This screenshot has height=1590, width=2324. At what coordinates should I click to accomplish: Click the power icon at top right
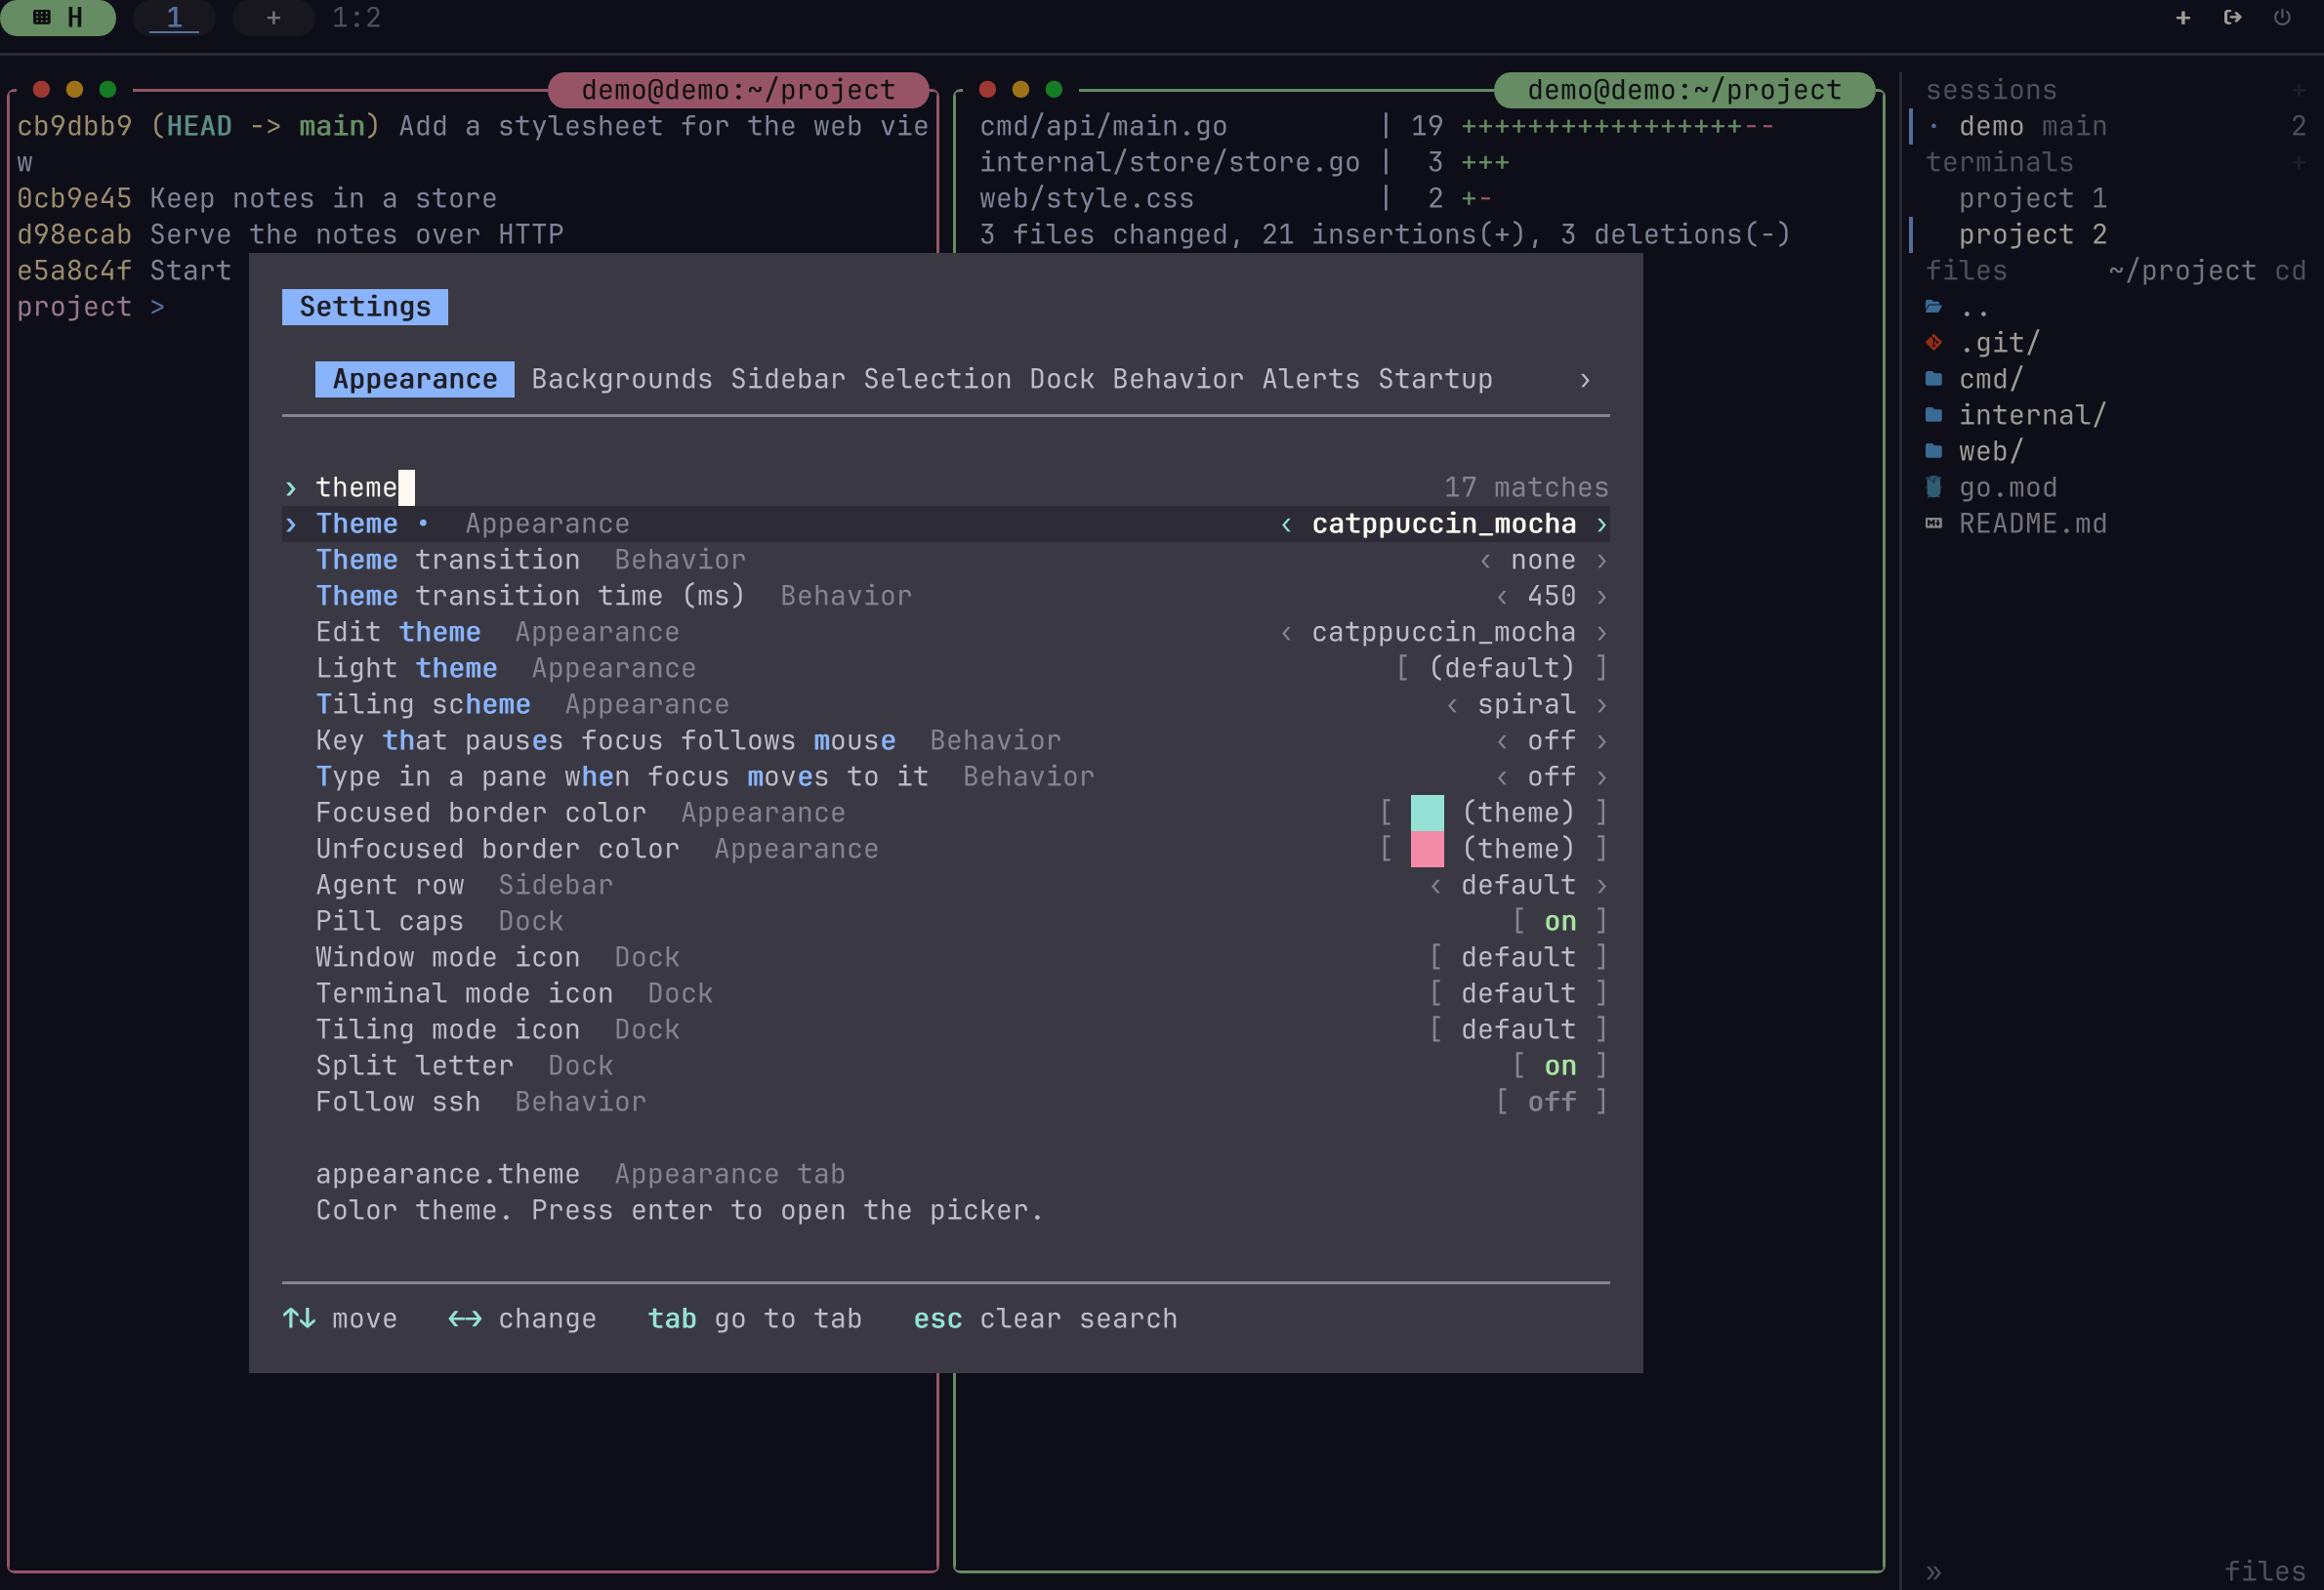(x=2282, y=18)
